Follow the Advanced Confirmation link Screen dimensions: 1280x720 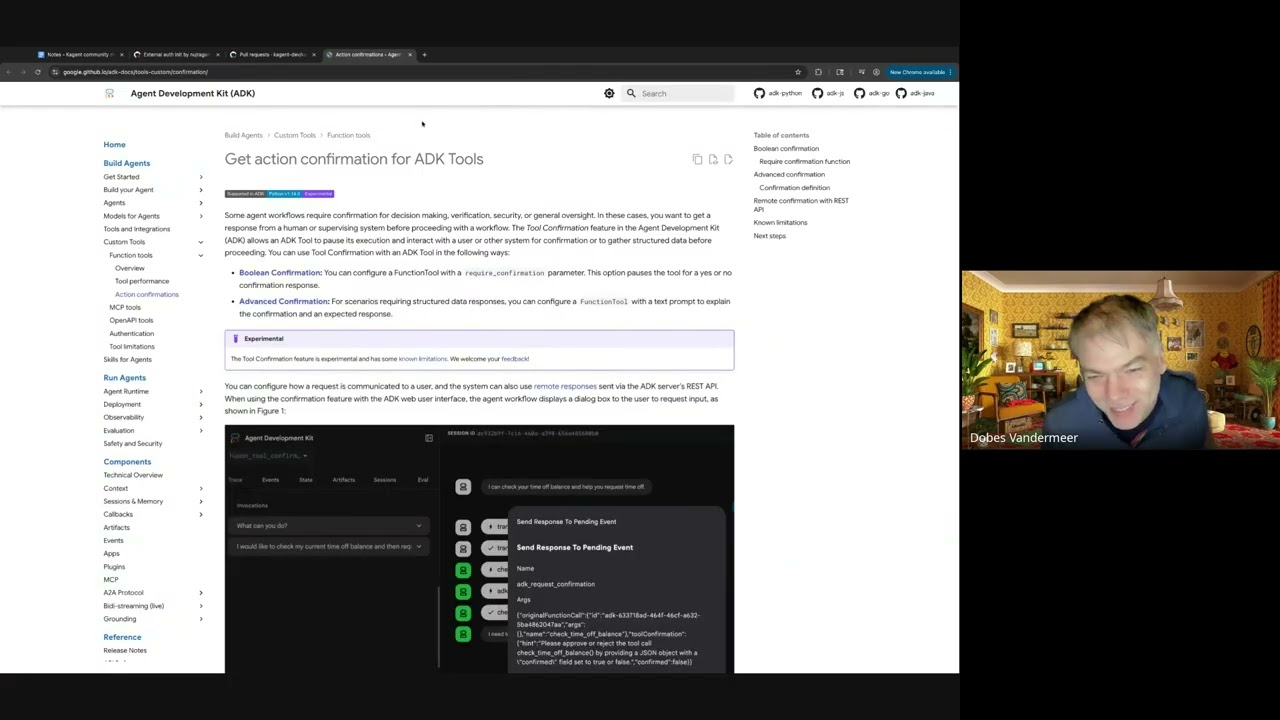(x=284, y=301)
